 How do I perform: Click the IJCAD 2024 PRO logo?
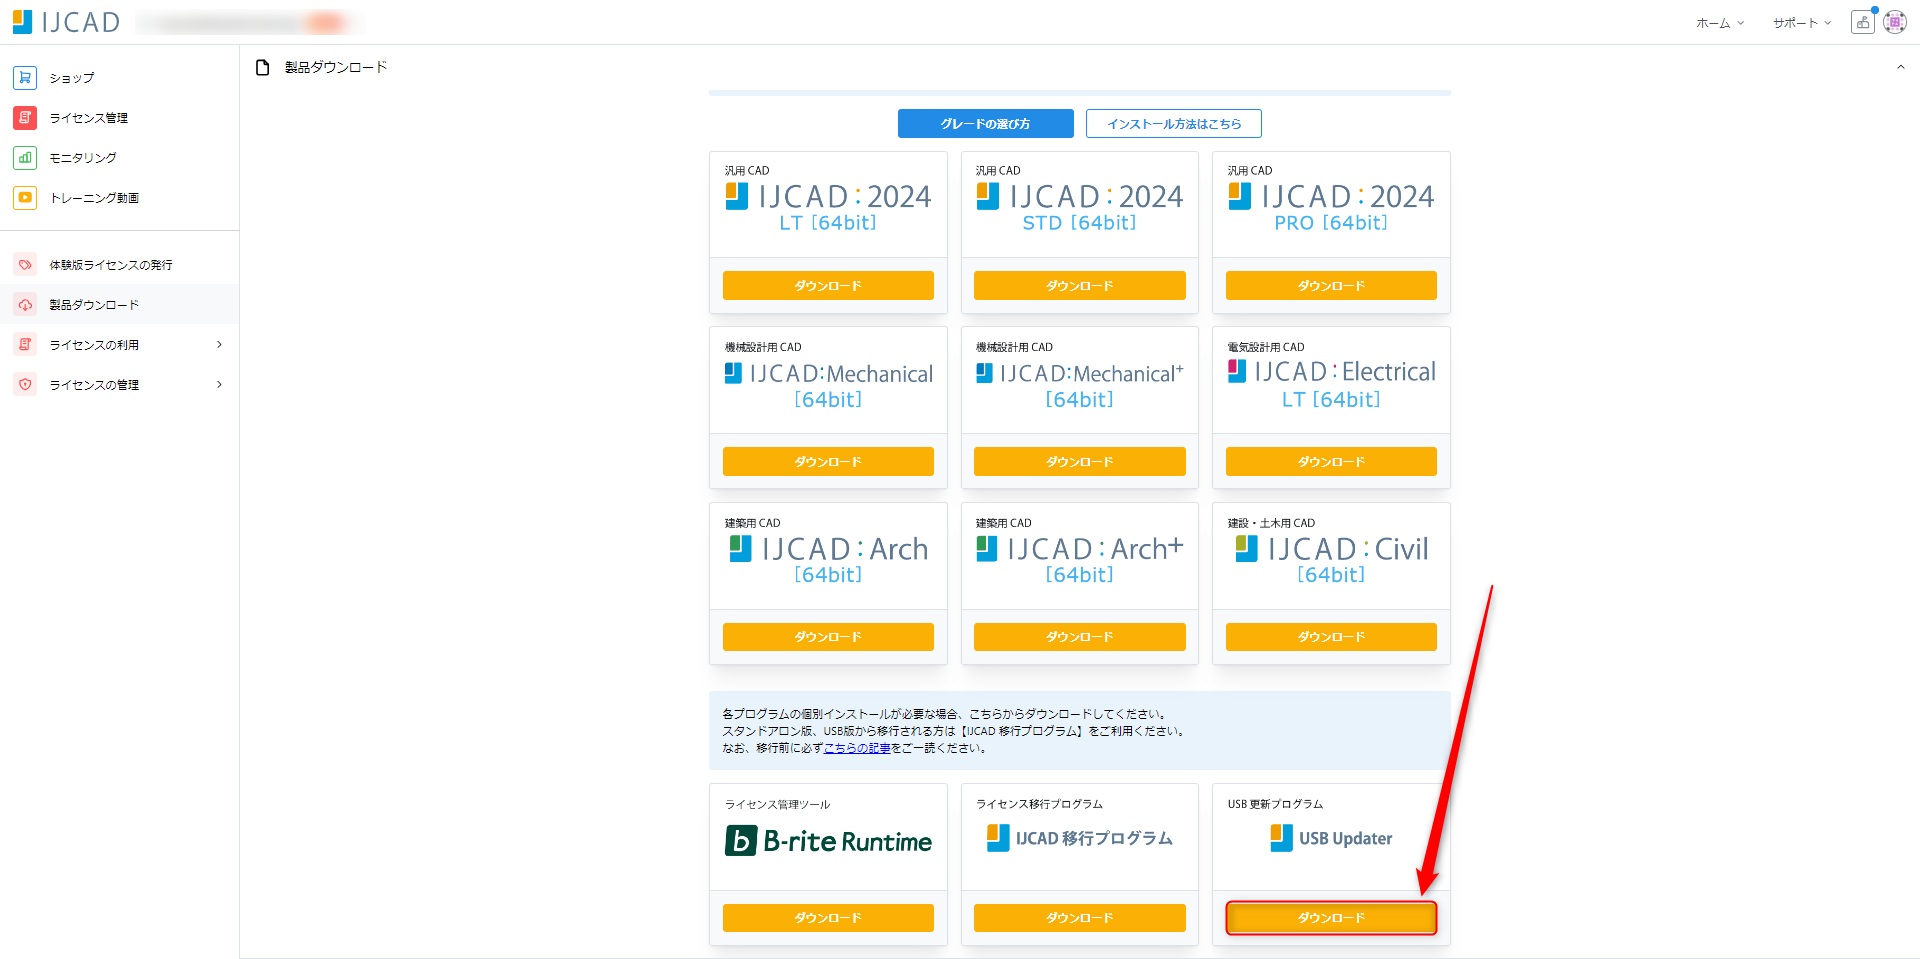click(1331, 206)
